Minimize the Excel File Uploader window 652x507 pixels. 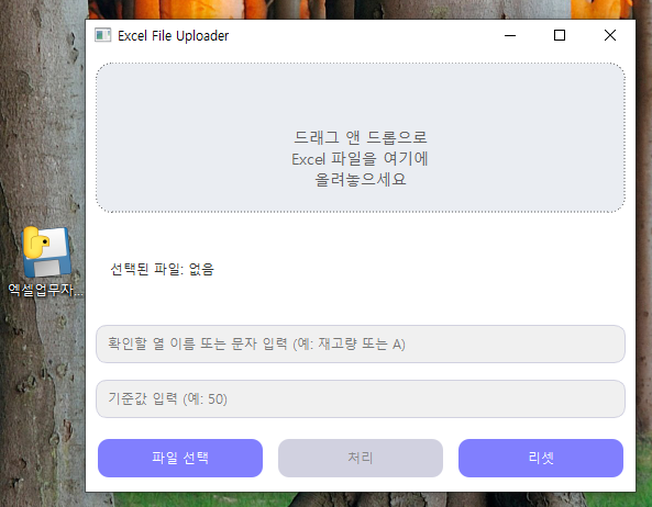(510, 35)
